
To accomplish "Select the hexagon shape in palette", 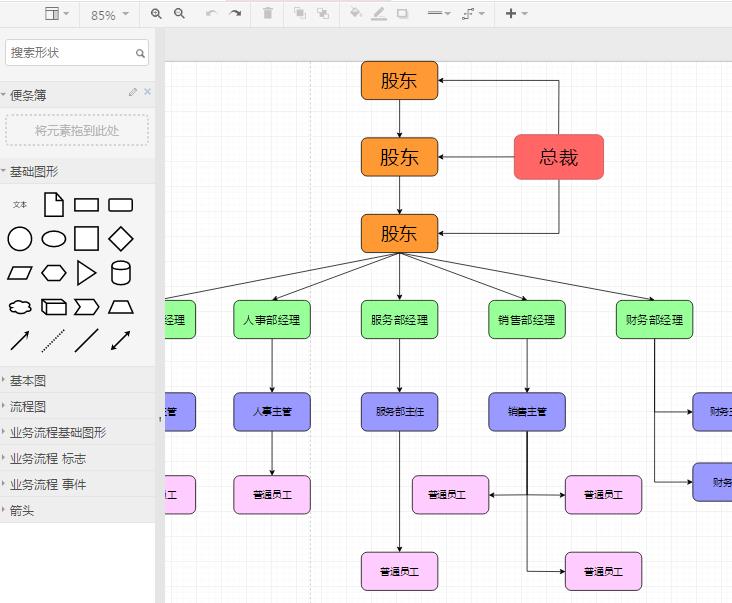I will click(54, 273).
